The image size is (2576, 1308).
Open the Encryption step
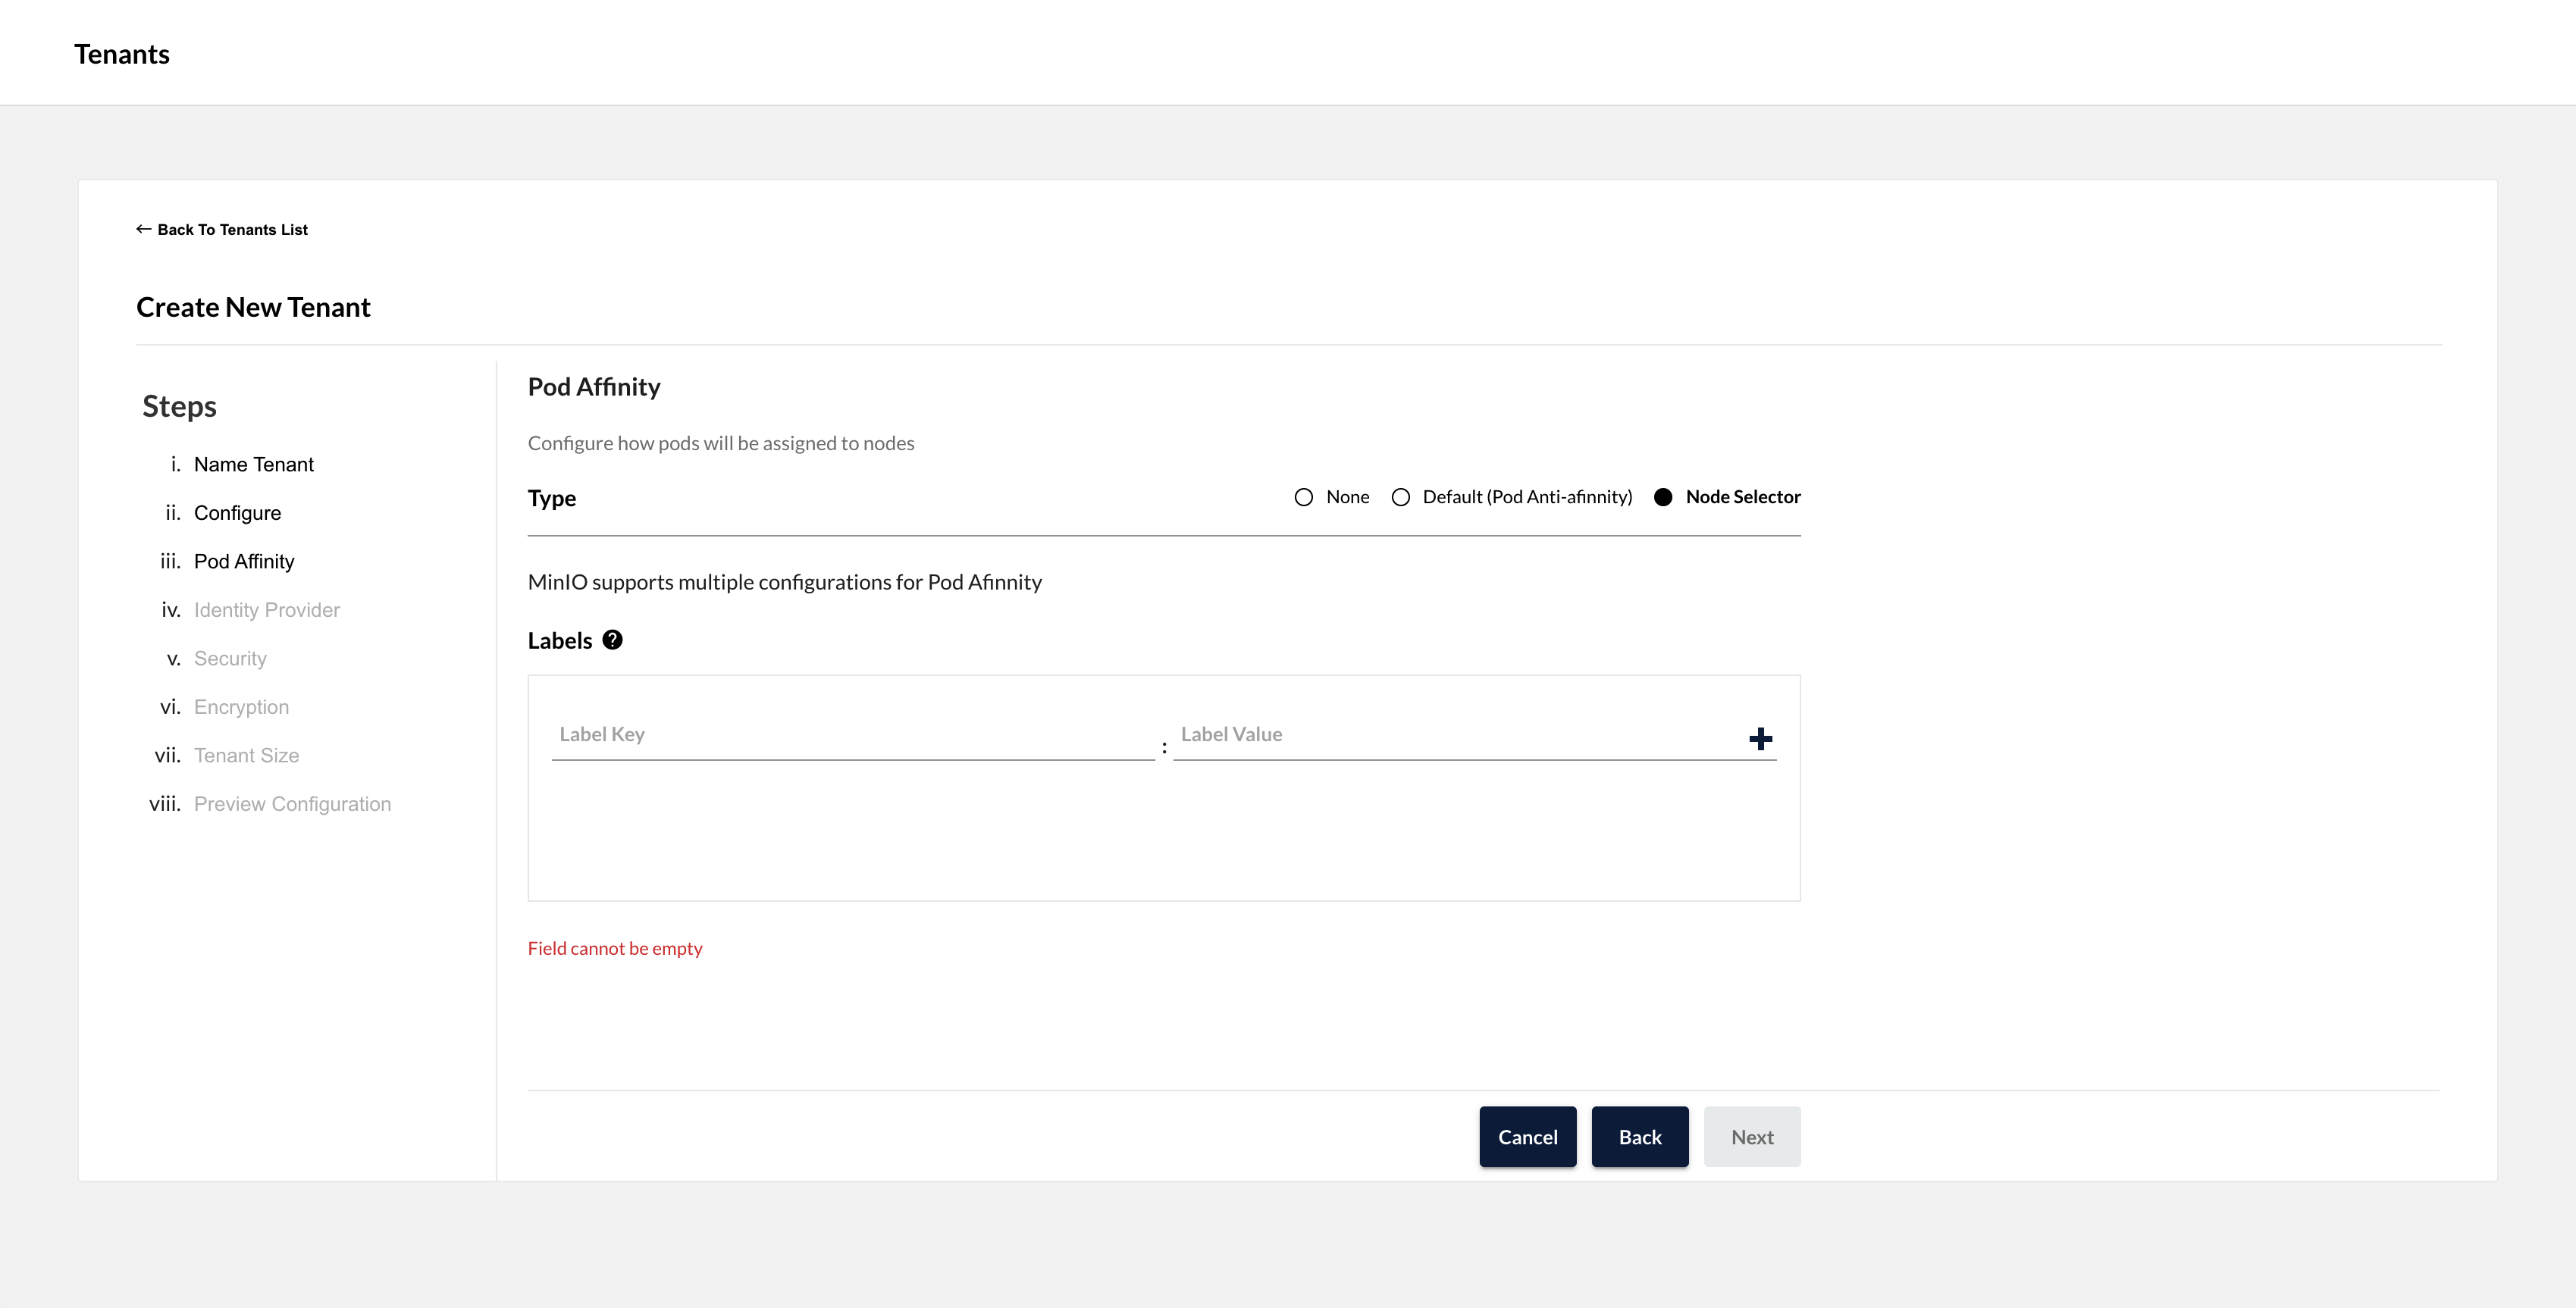pos(241,707)
